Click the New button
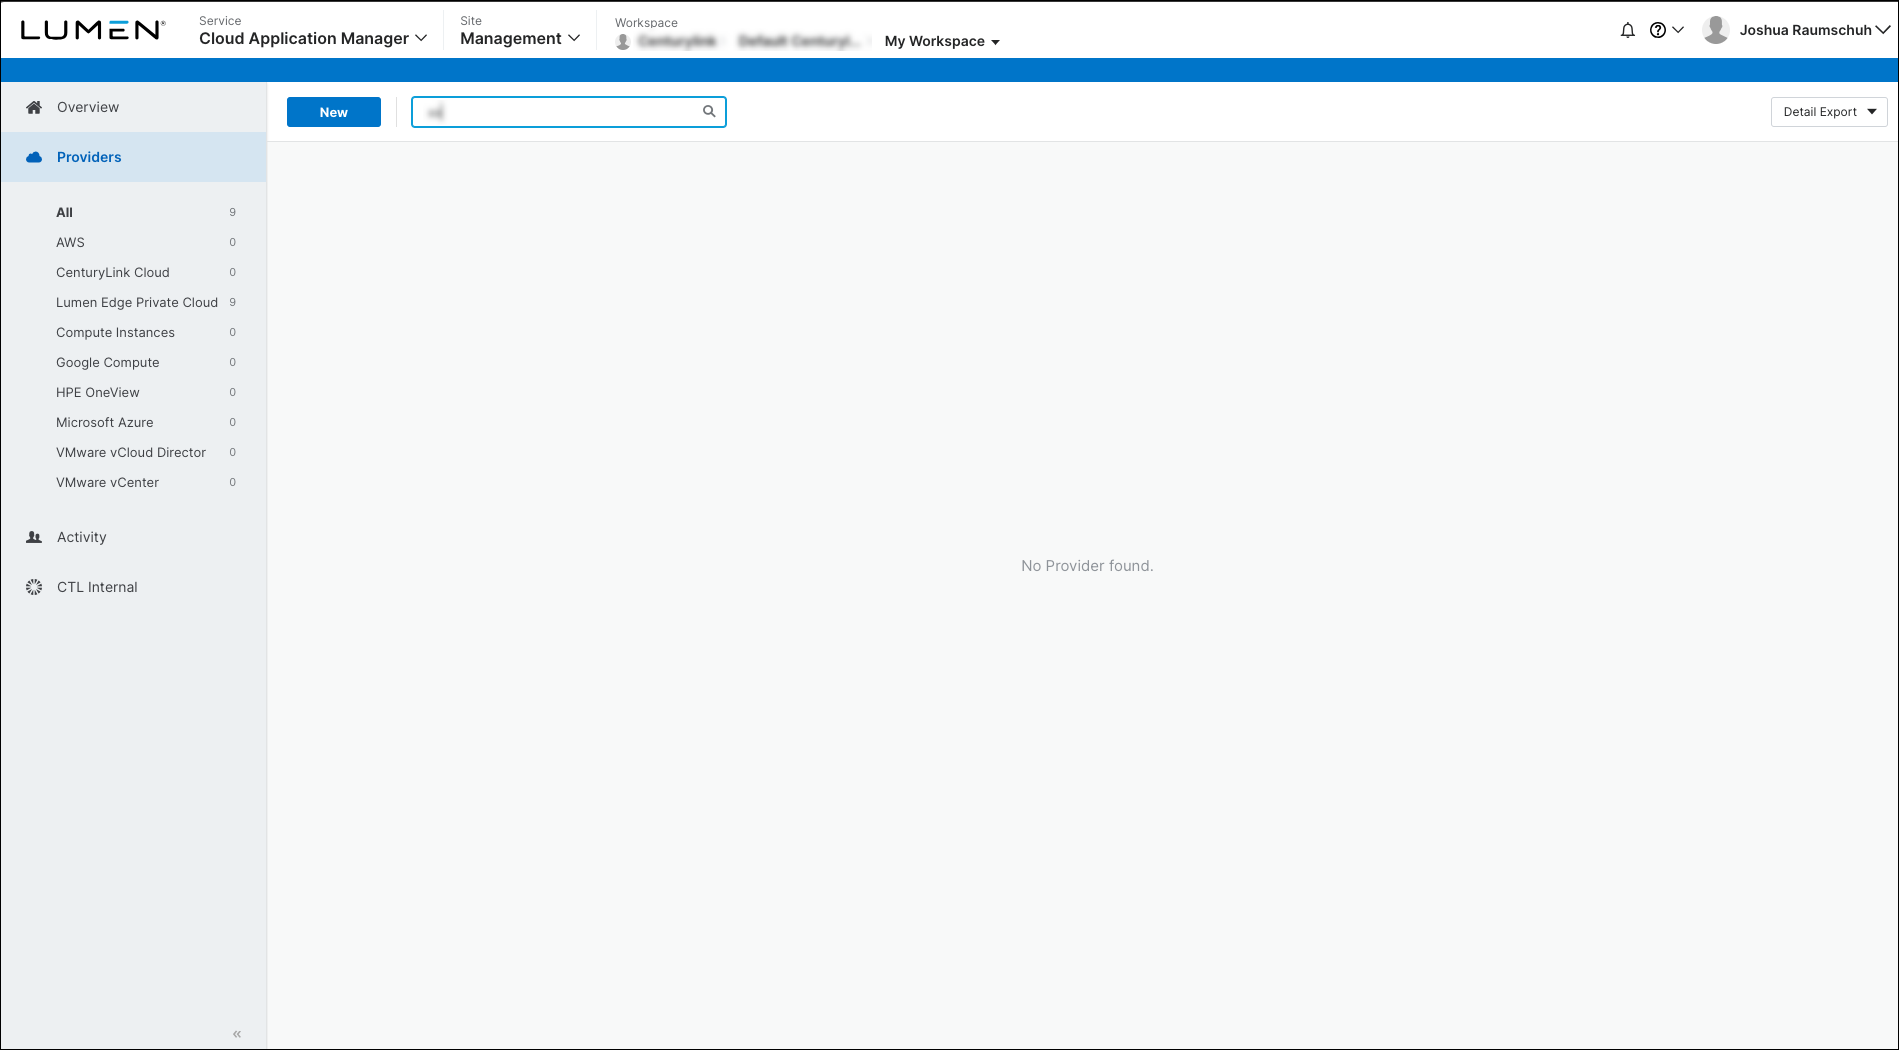 [x=334, y=112]
